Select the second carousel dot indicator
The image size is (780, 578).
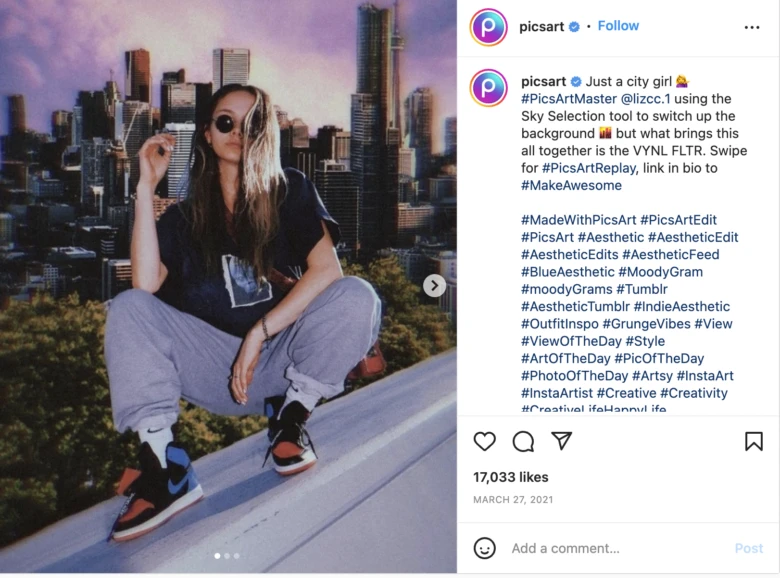(227, 556)
